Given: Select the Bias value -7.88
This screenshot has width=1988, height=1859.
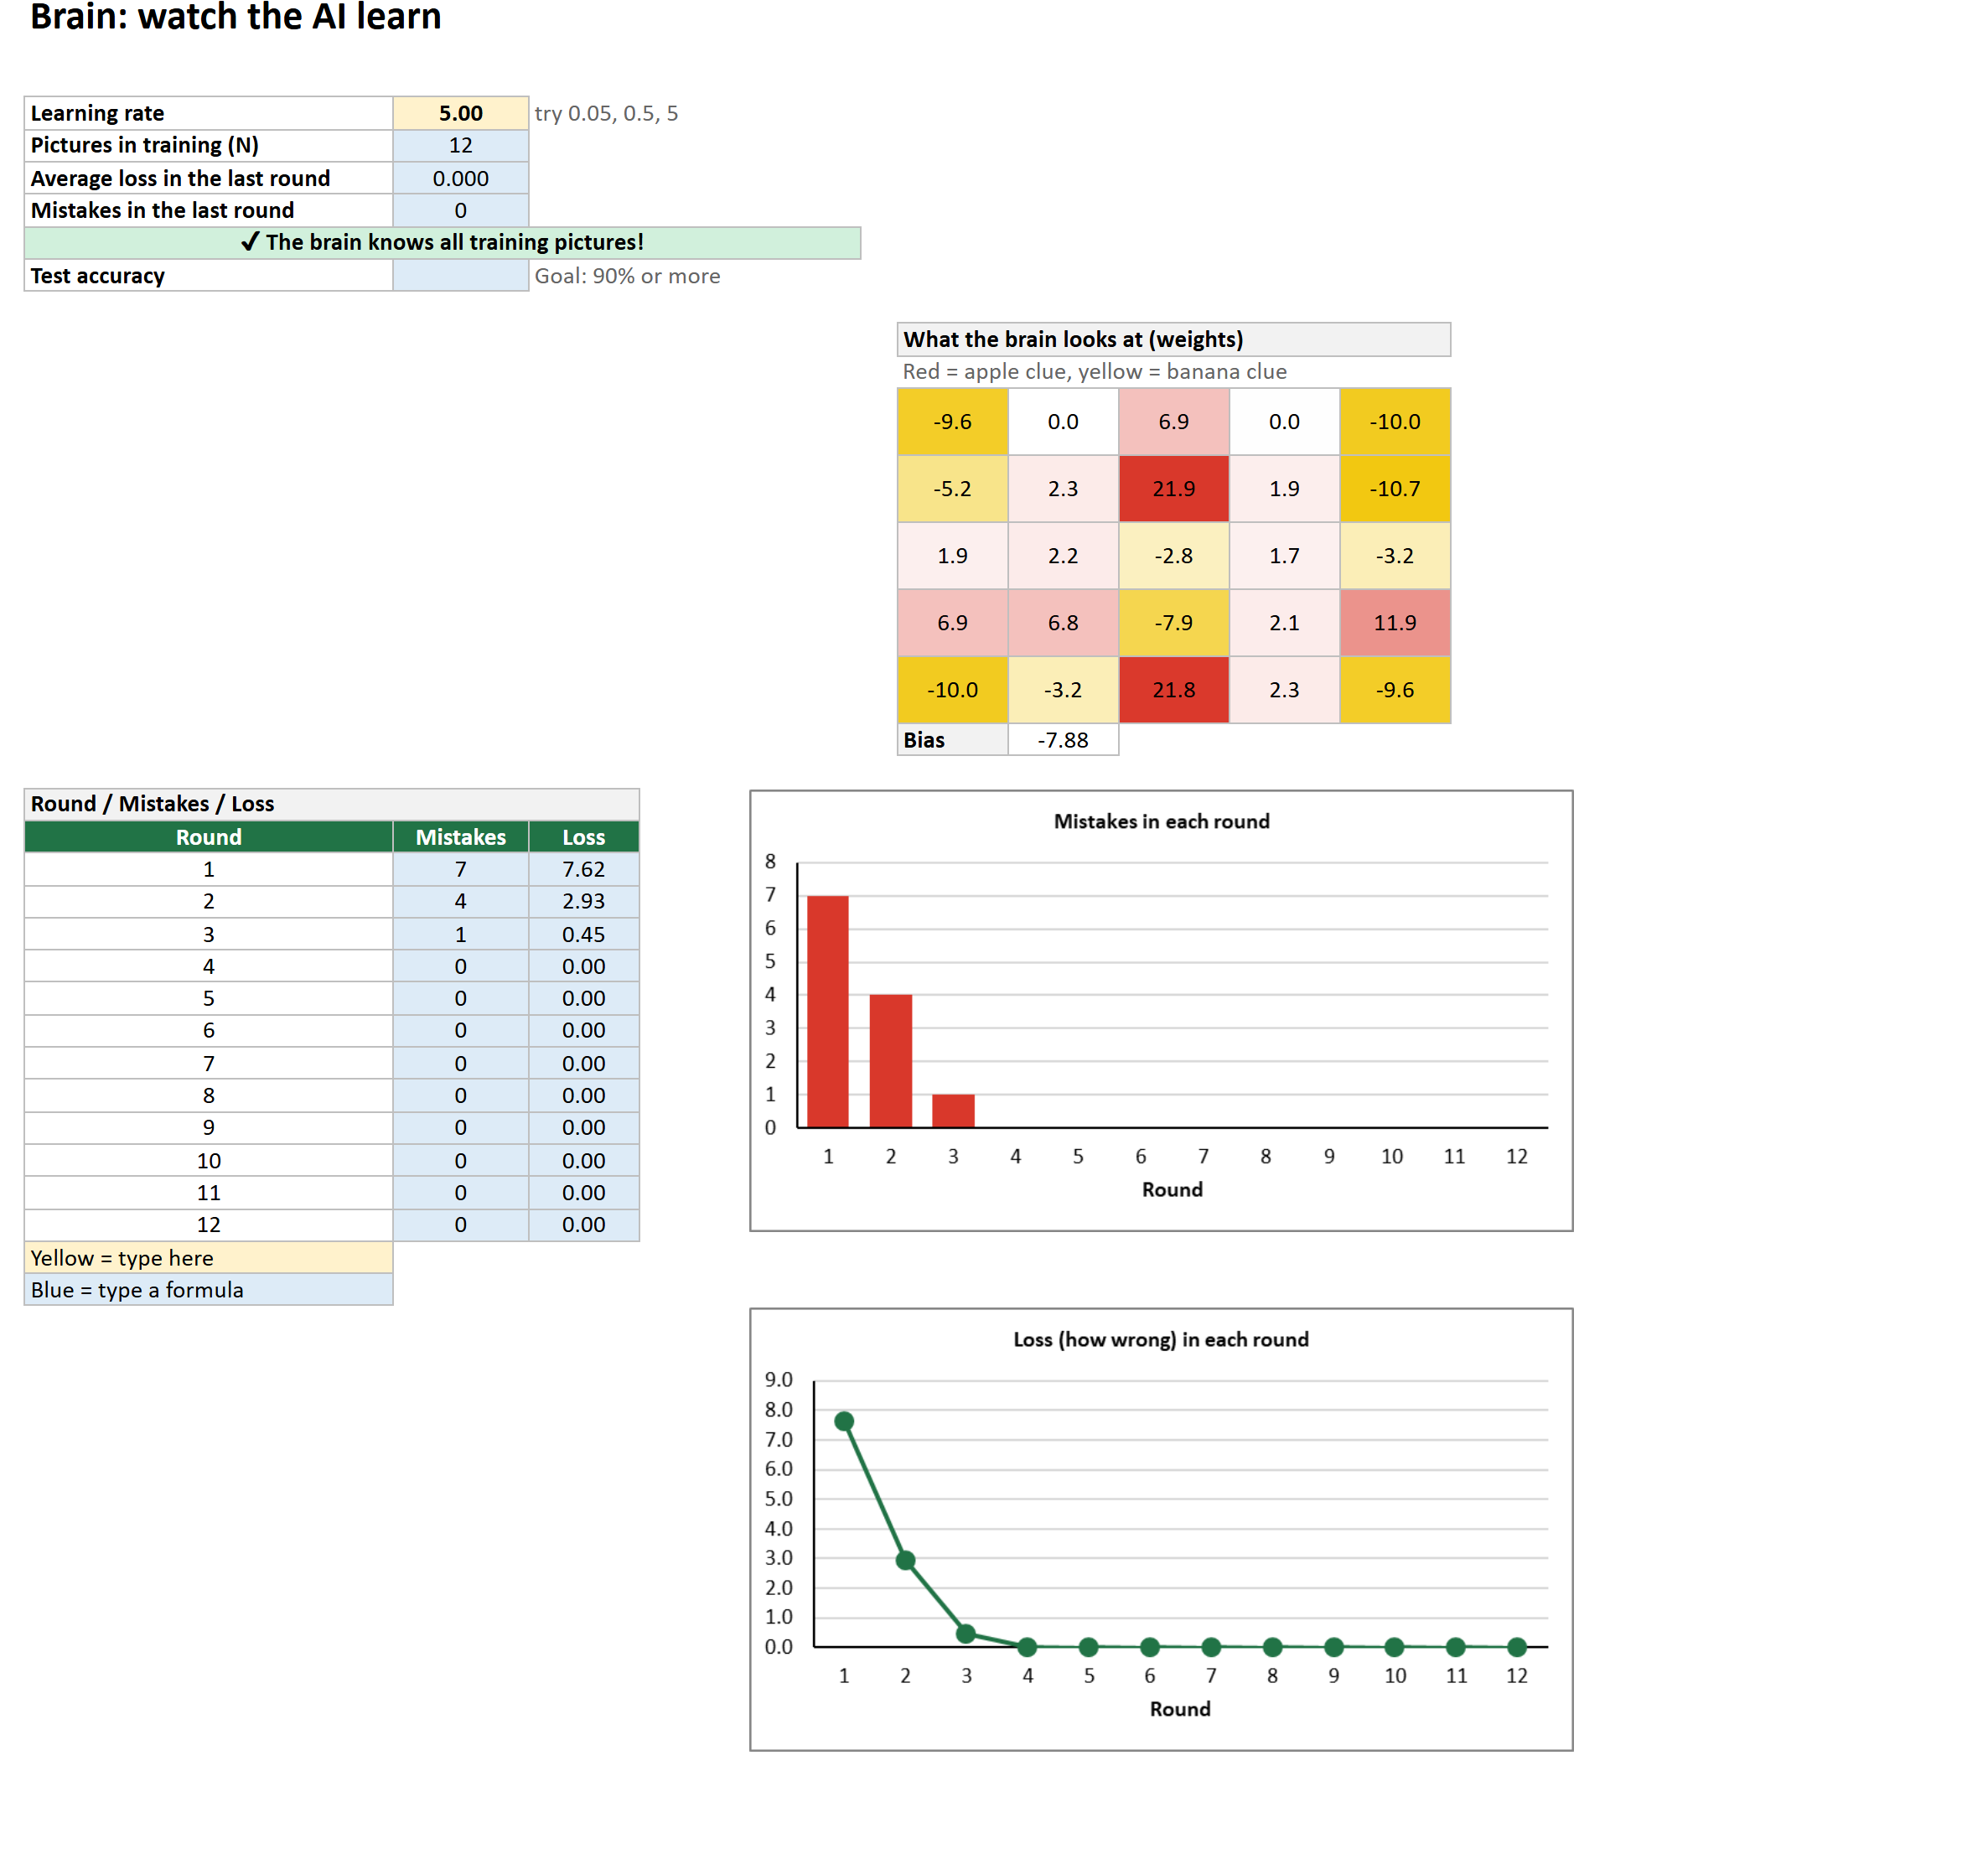Looking at the screenshot, I should (x=1063, y=740).
